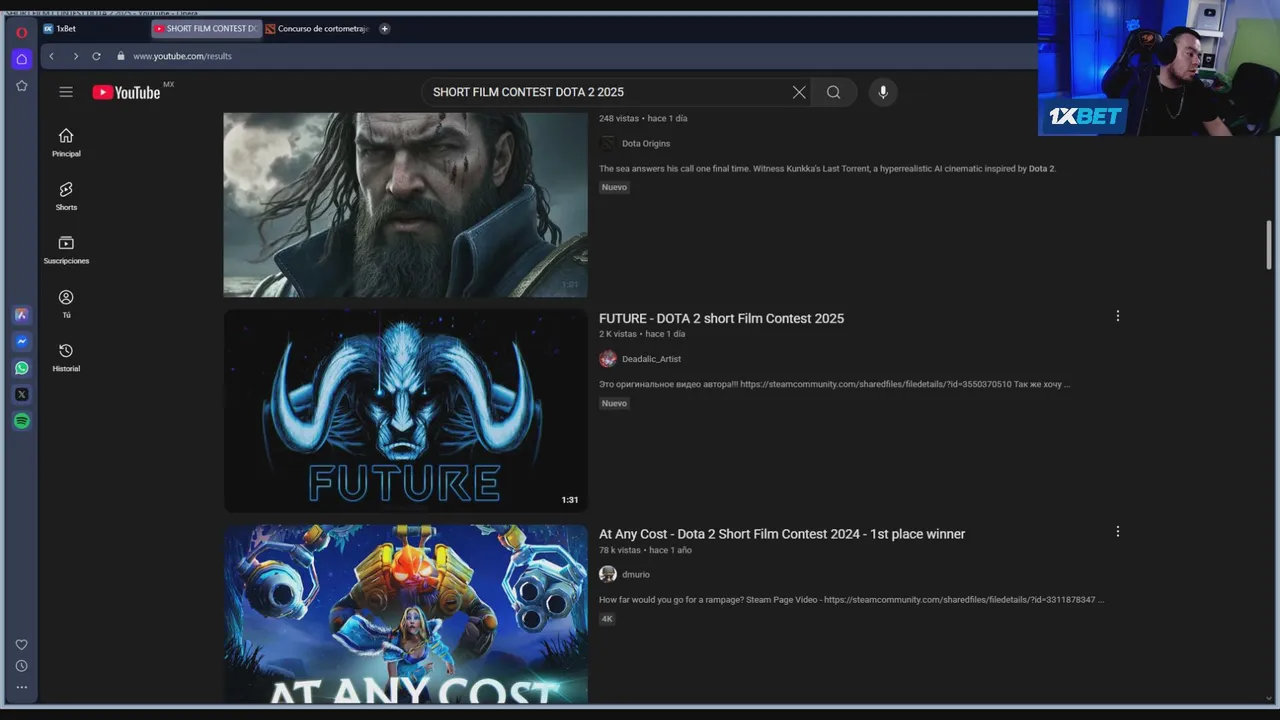The width and height of the screenshot is (1280, 720).
Task: Open WhatsApp in the Opera sidebar
Action: 21,368
